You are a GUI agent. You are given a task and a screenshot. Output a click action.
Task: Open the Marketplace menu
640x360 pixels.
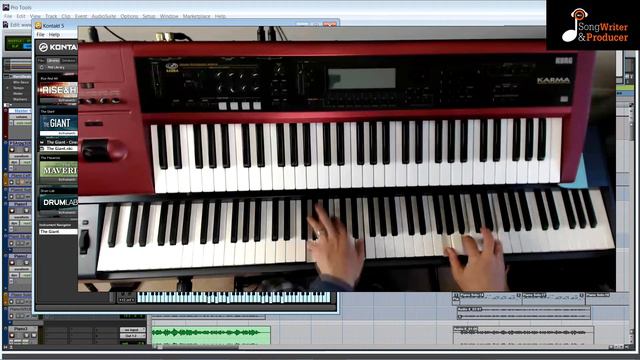click(x=196, y=16)
